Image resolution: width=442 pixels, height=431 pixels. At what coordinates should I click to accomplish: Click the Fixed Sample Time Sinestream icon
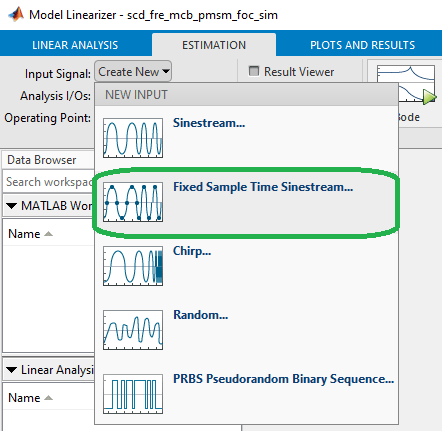click(x=133, y=202)
